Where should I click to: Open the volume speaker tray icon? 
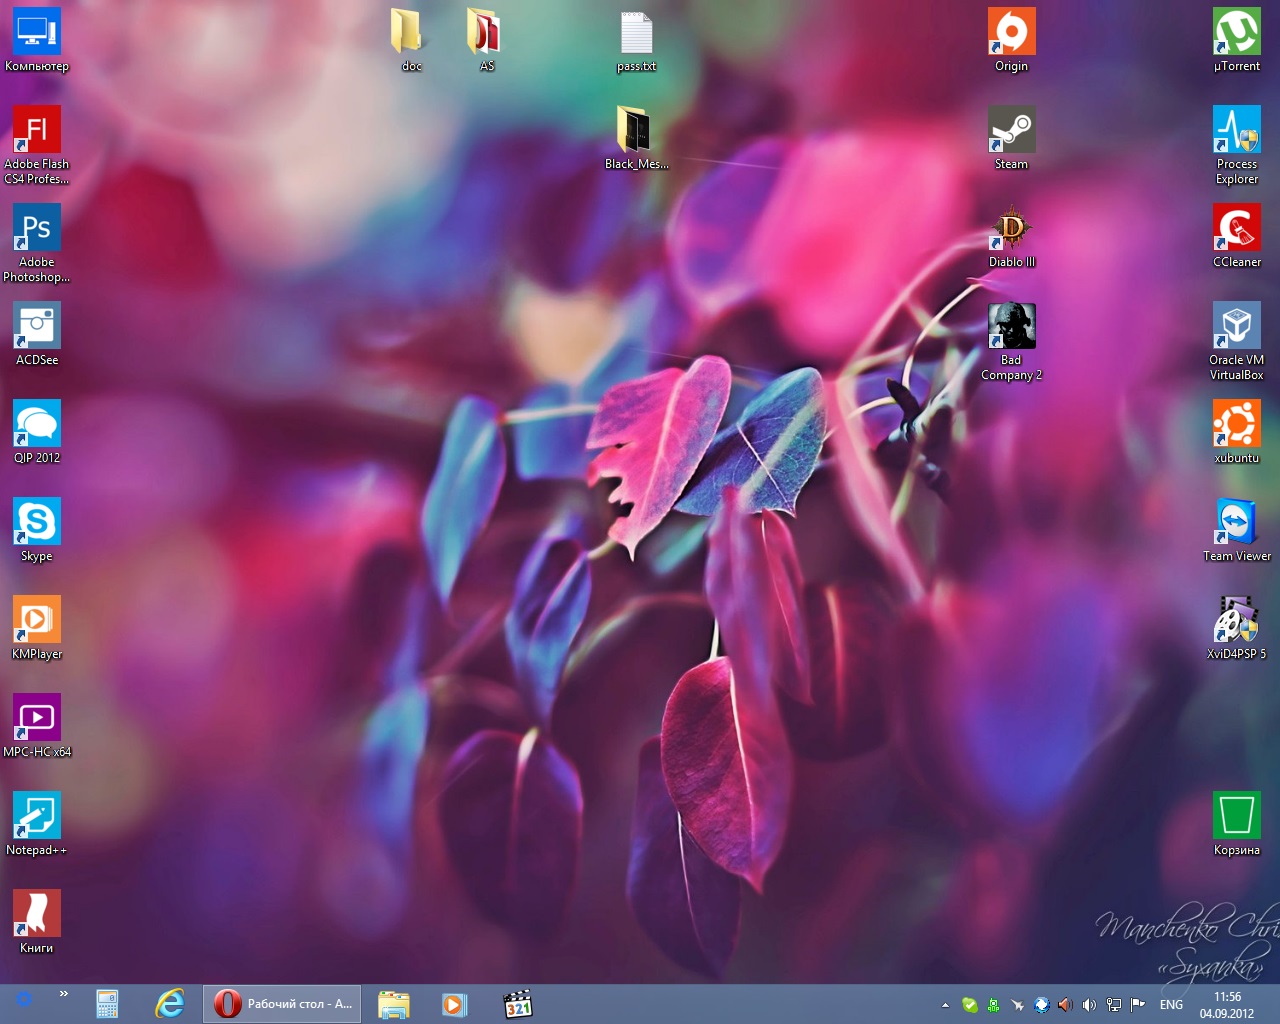(1089, 1005)
